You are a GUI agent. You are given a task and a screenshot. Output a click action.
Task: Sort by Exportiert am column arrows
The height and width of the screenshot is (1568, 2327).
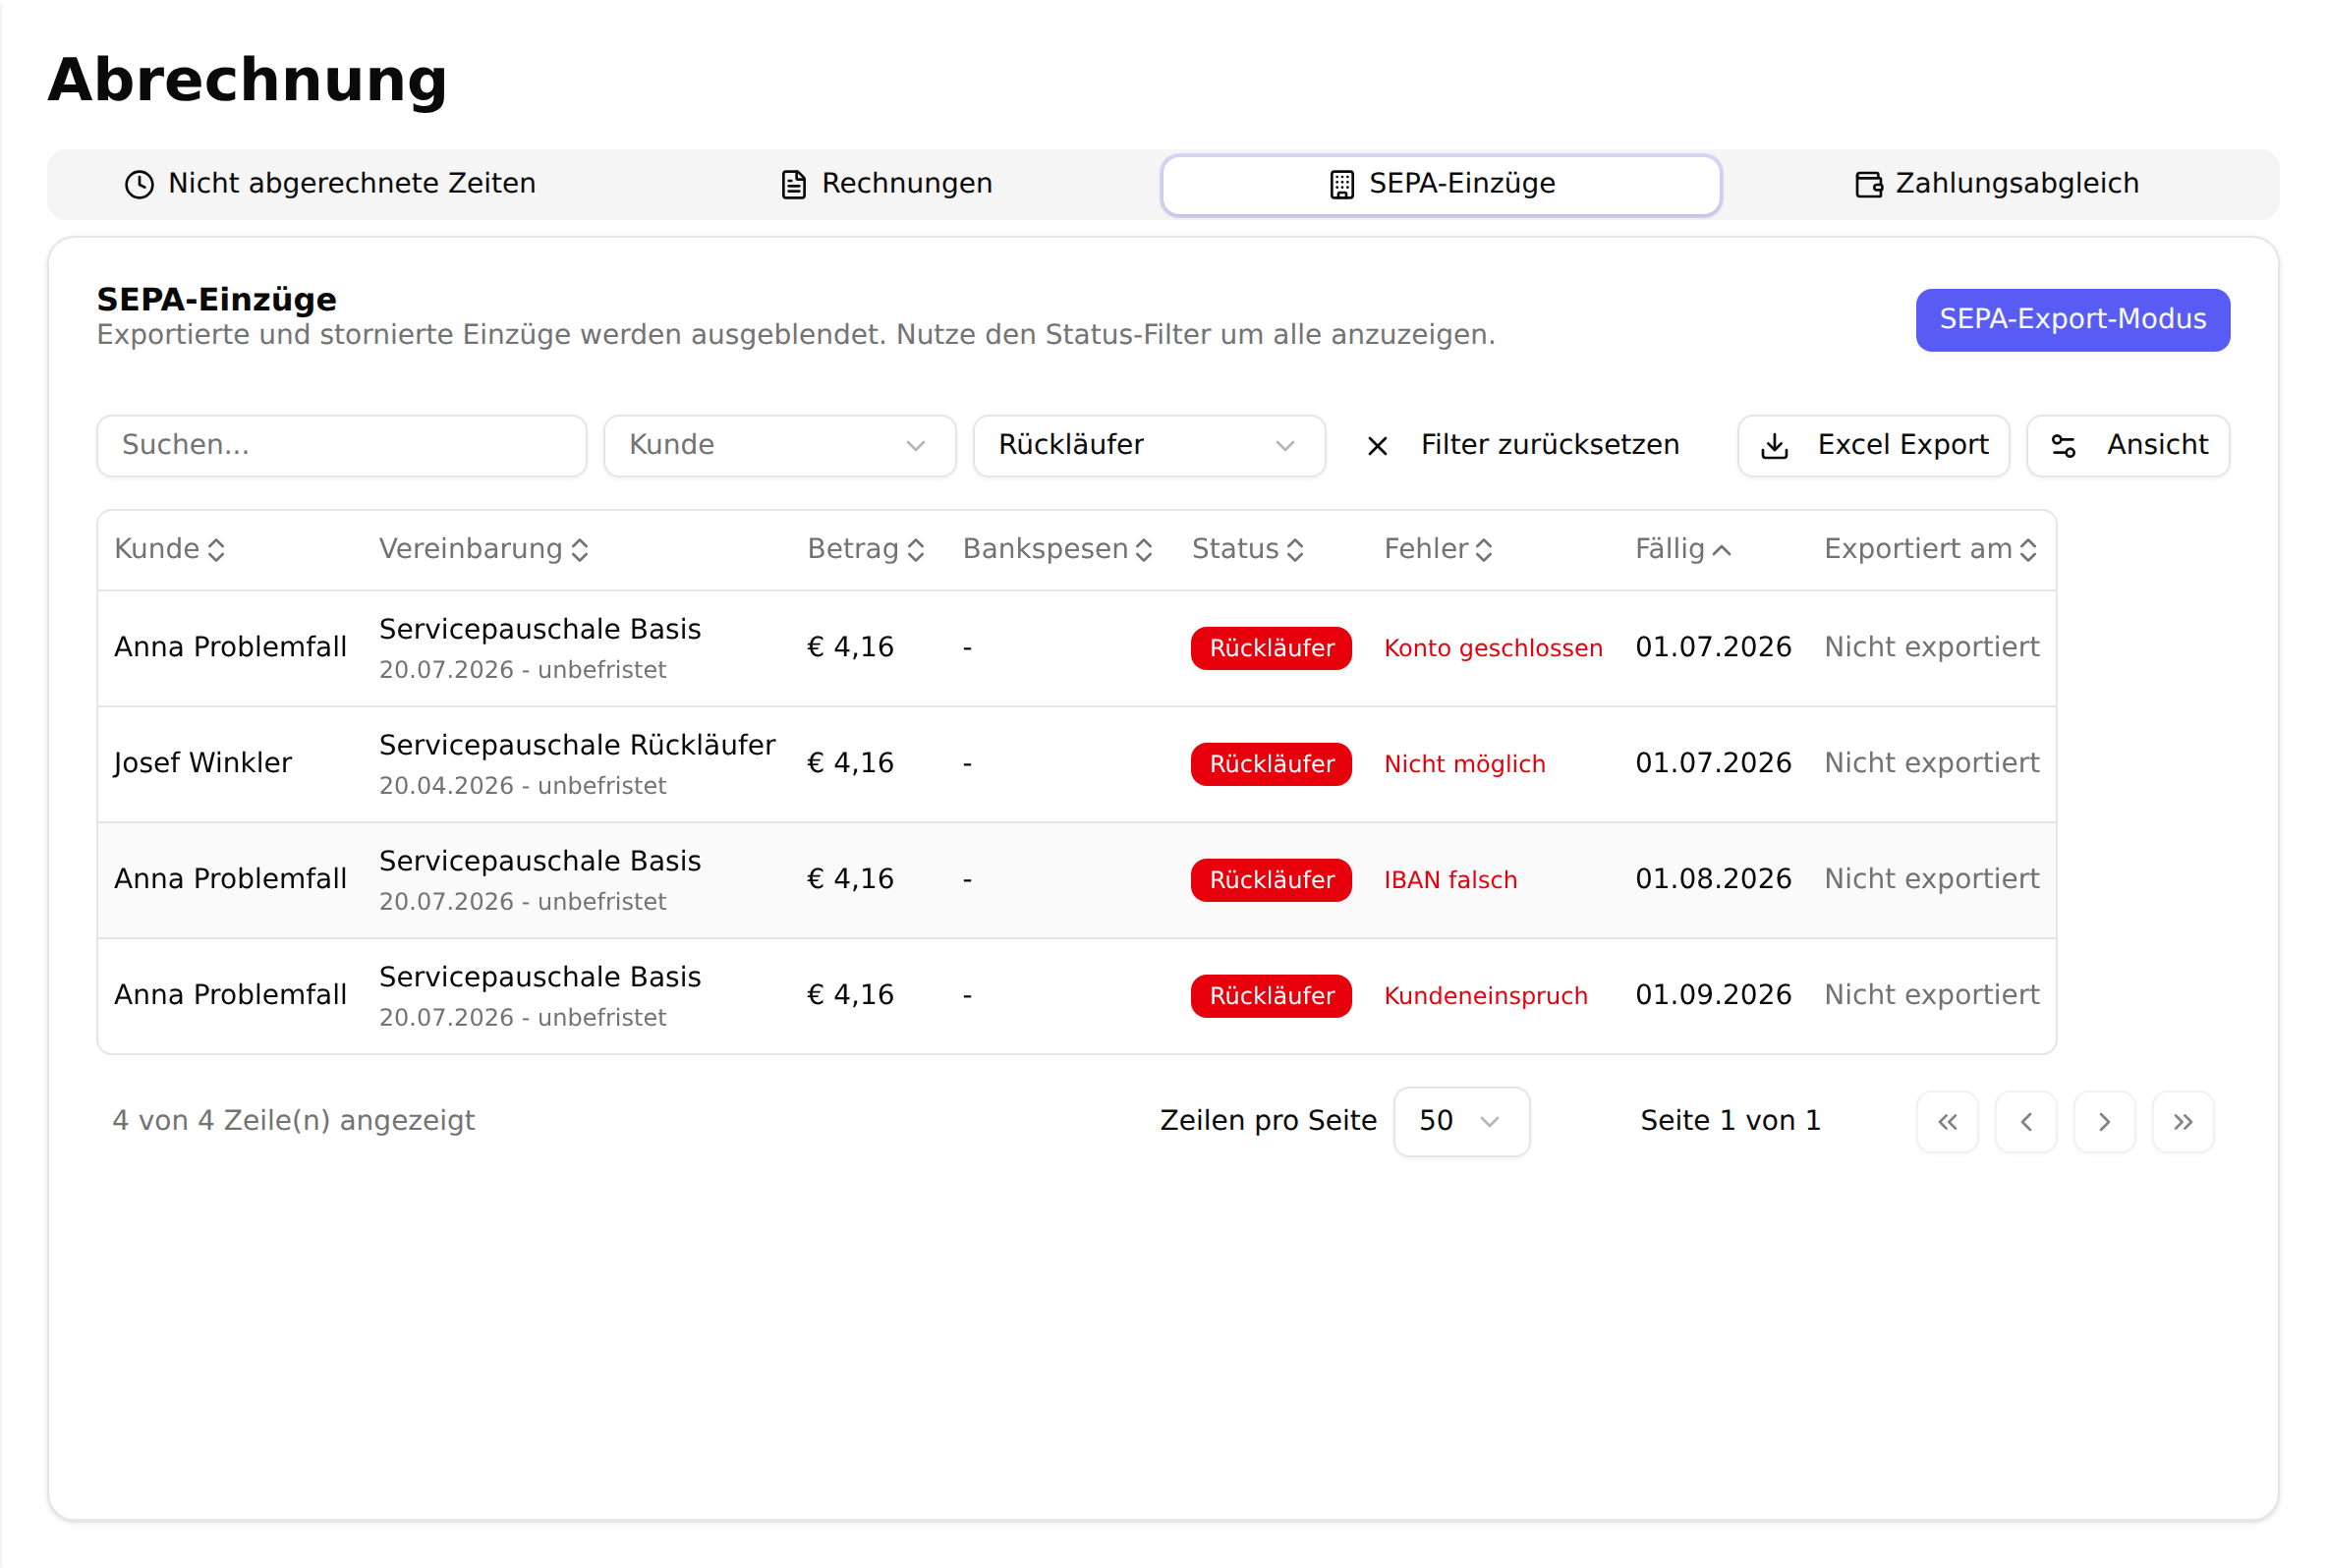pyautogui.click(x=2027, y=549)
